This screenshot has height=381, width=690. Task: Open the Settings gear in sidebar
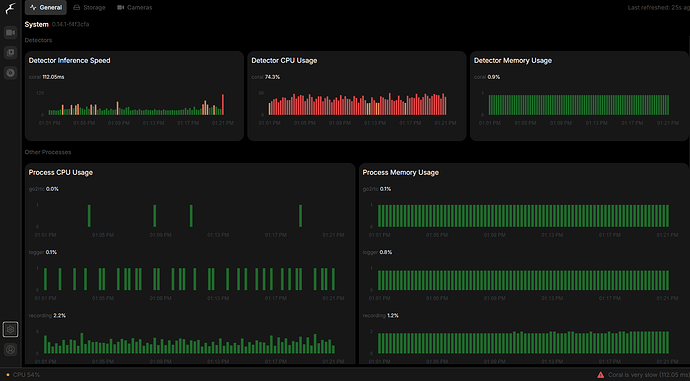(x=11, y=329)
